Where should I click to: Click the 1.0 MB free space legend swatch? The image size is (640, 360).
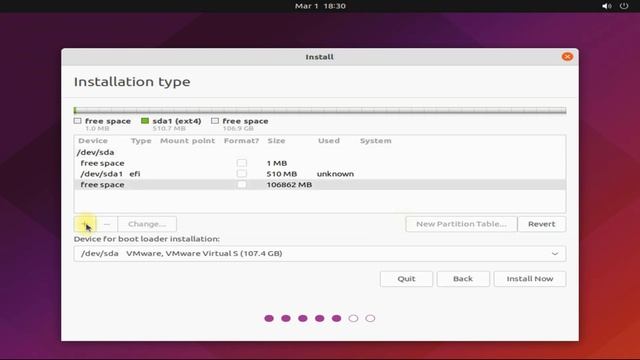pyautogui.click(x=78, y=121)
